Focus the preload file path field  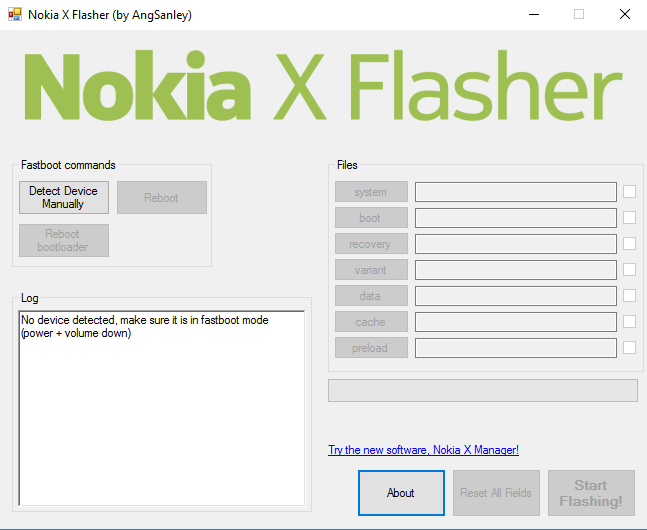tap(516, 348)
